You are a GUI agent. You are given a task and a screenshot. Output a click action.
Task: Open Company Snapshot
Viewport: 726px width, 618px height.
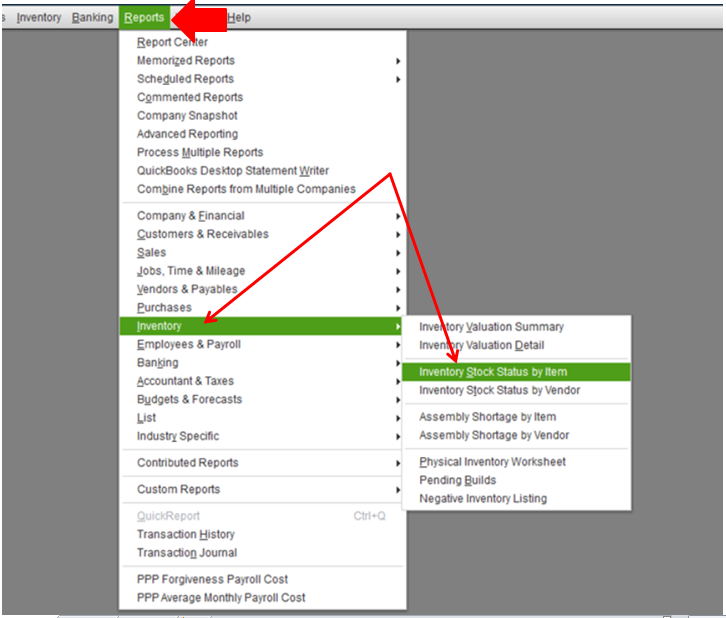pyautogui.click(x=263, y=116)
